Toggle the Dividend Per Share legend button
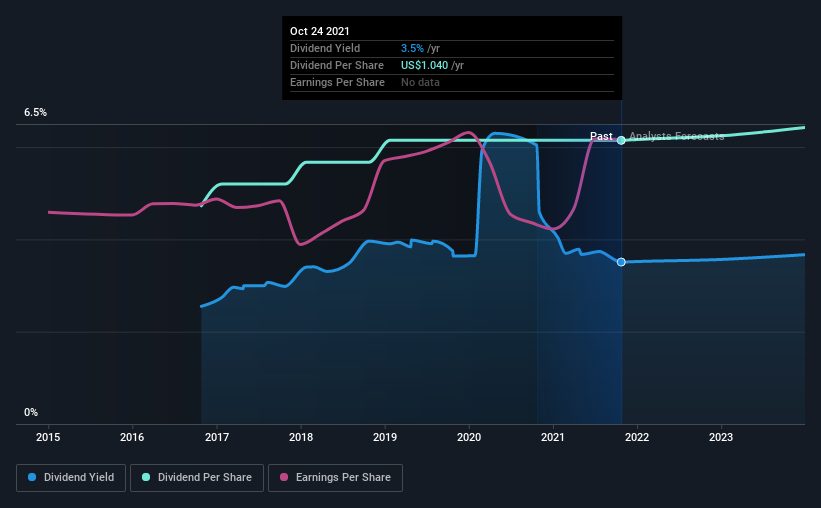Viewport: 821px width, 508px height. (197, 478)
